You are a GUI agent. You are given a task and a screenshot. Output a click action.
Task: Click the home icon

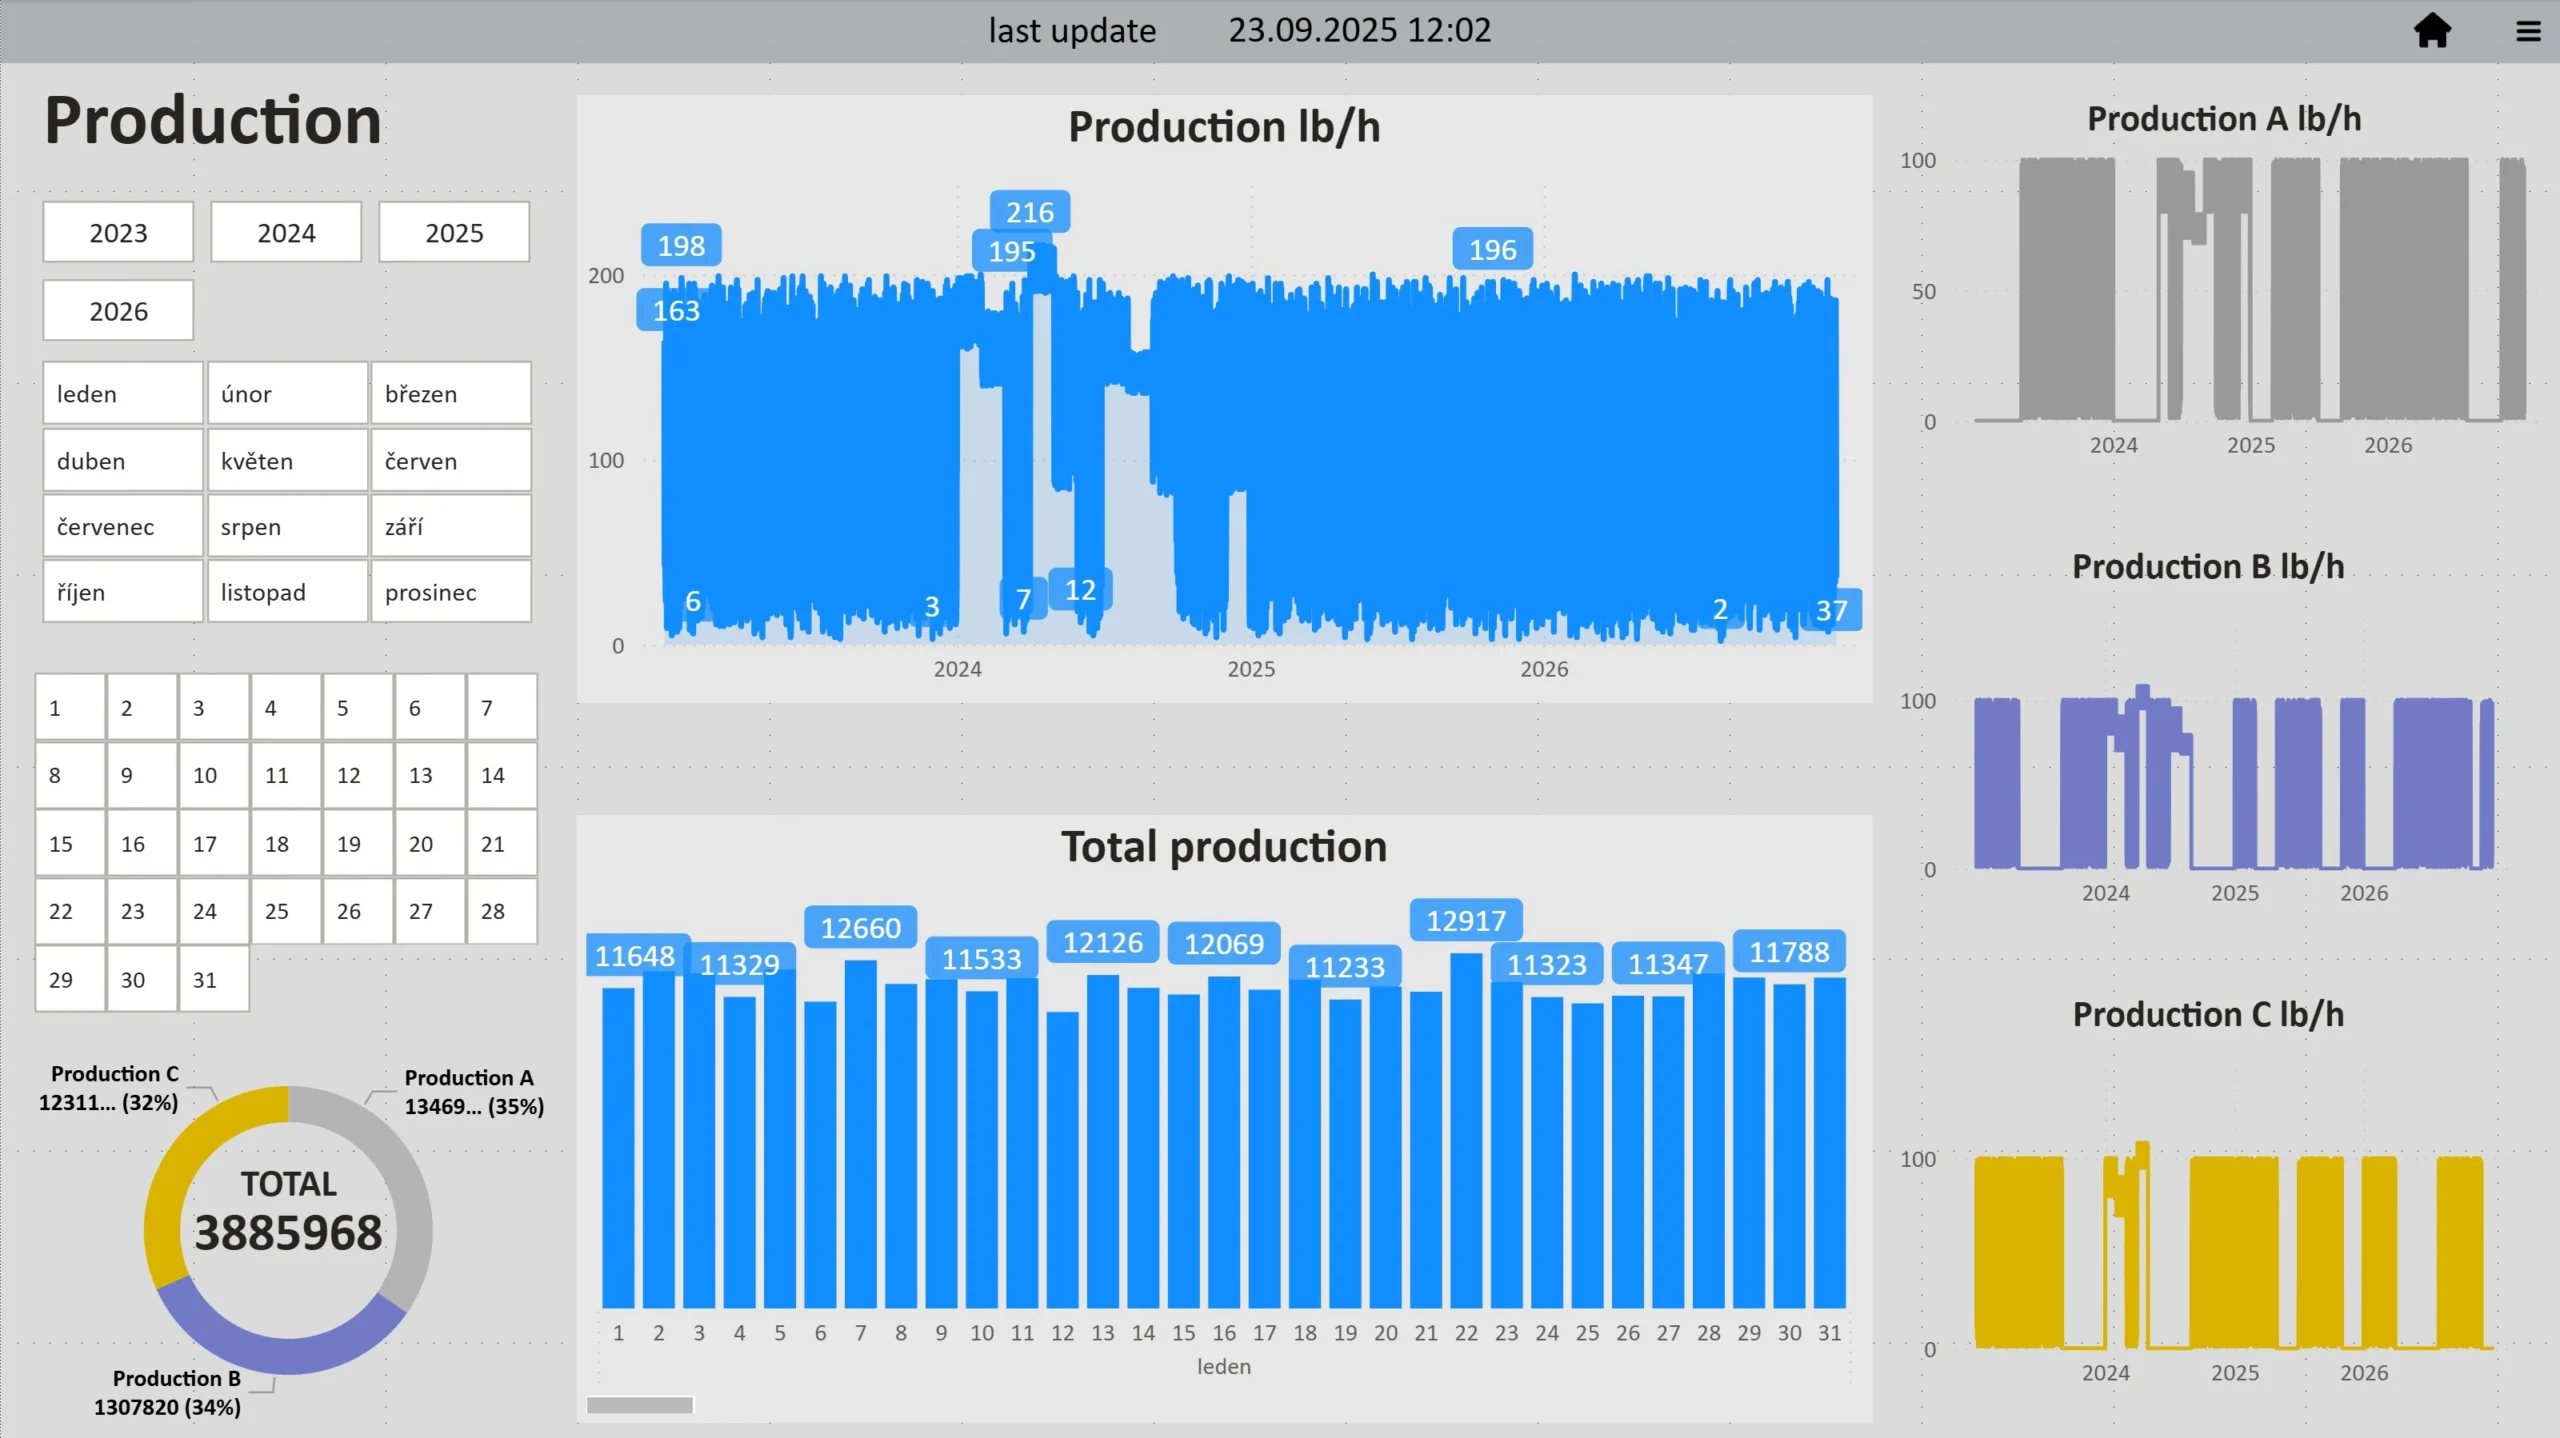(x=2432, y=31)
